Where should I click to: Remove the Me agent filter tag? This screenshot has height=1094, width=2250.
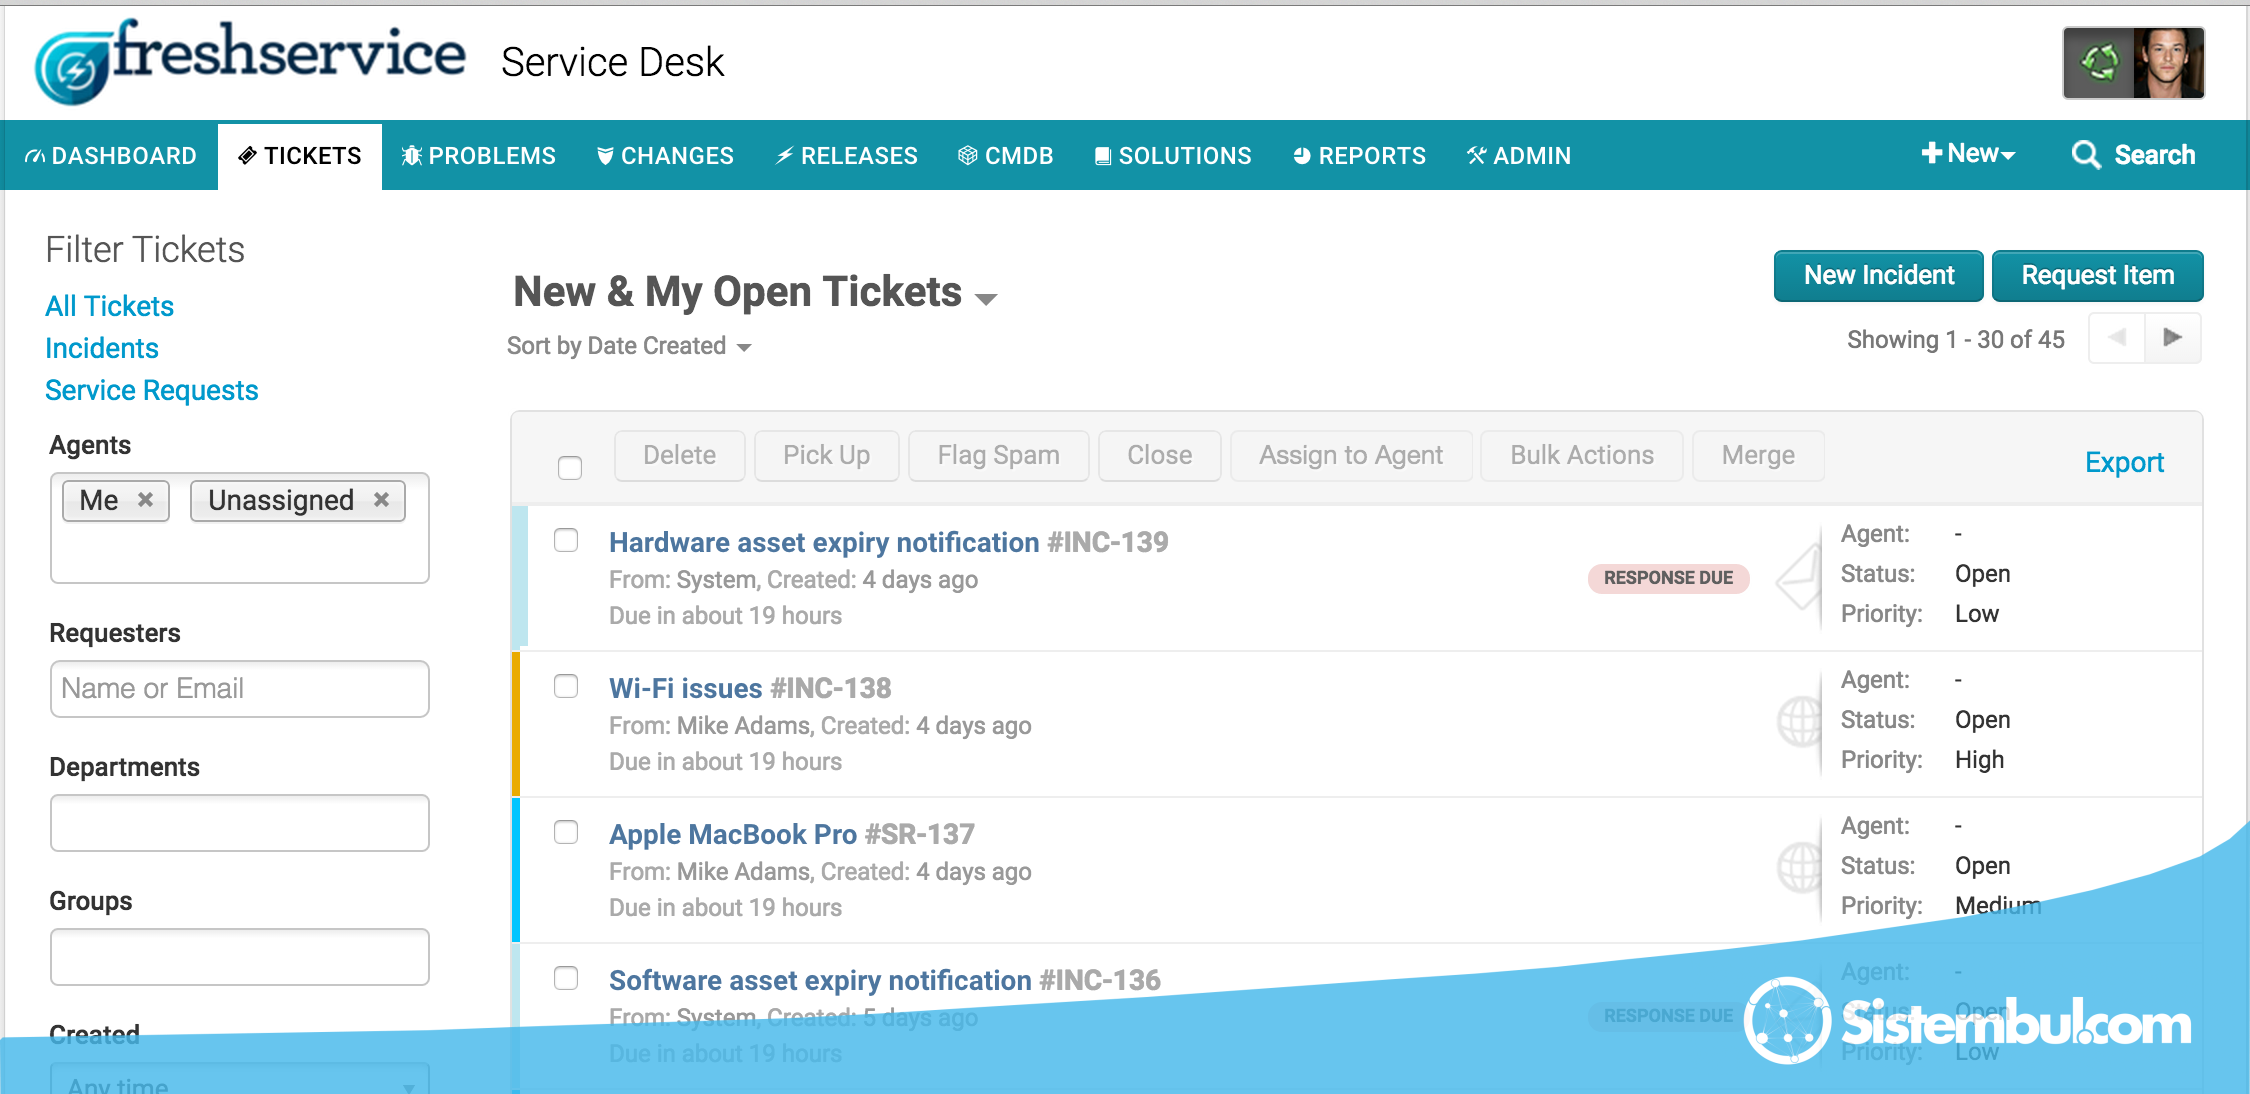(145, 499)
